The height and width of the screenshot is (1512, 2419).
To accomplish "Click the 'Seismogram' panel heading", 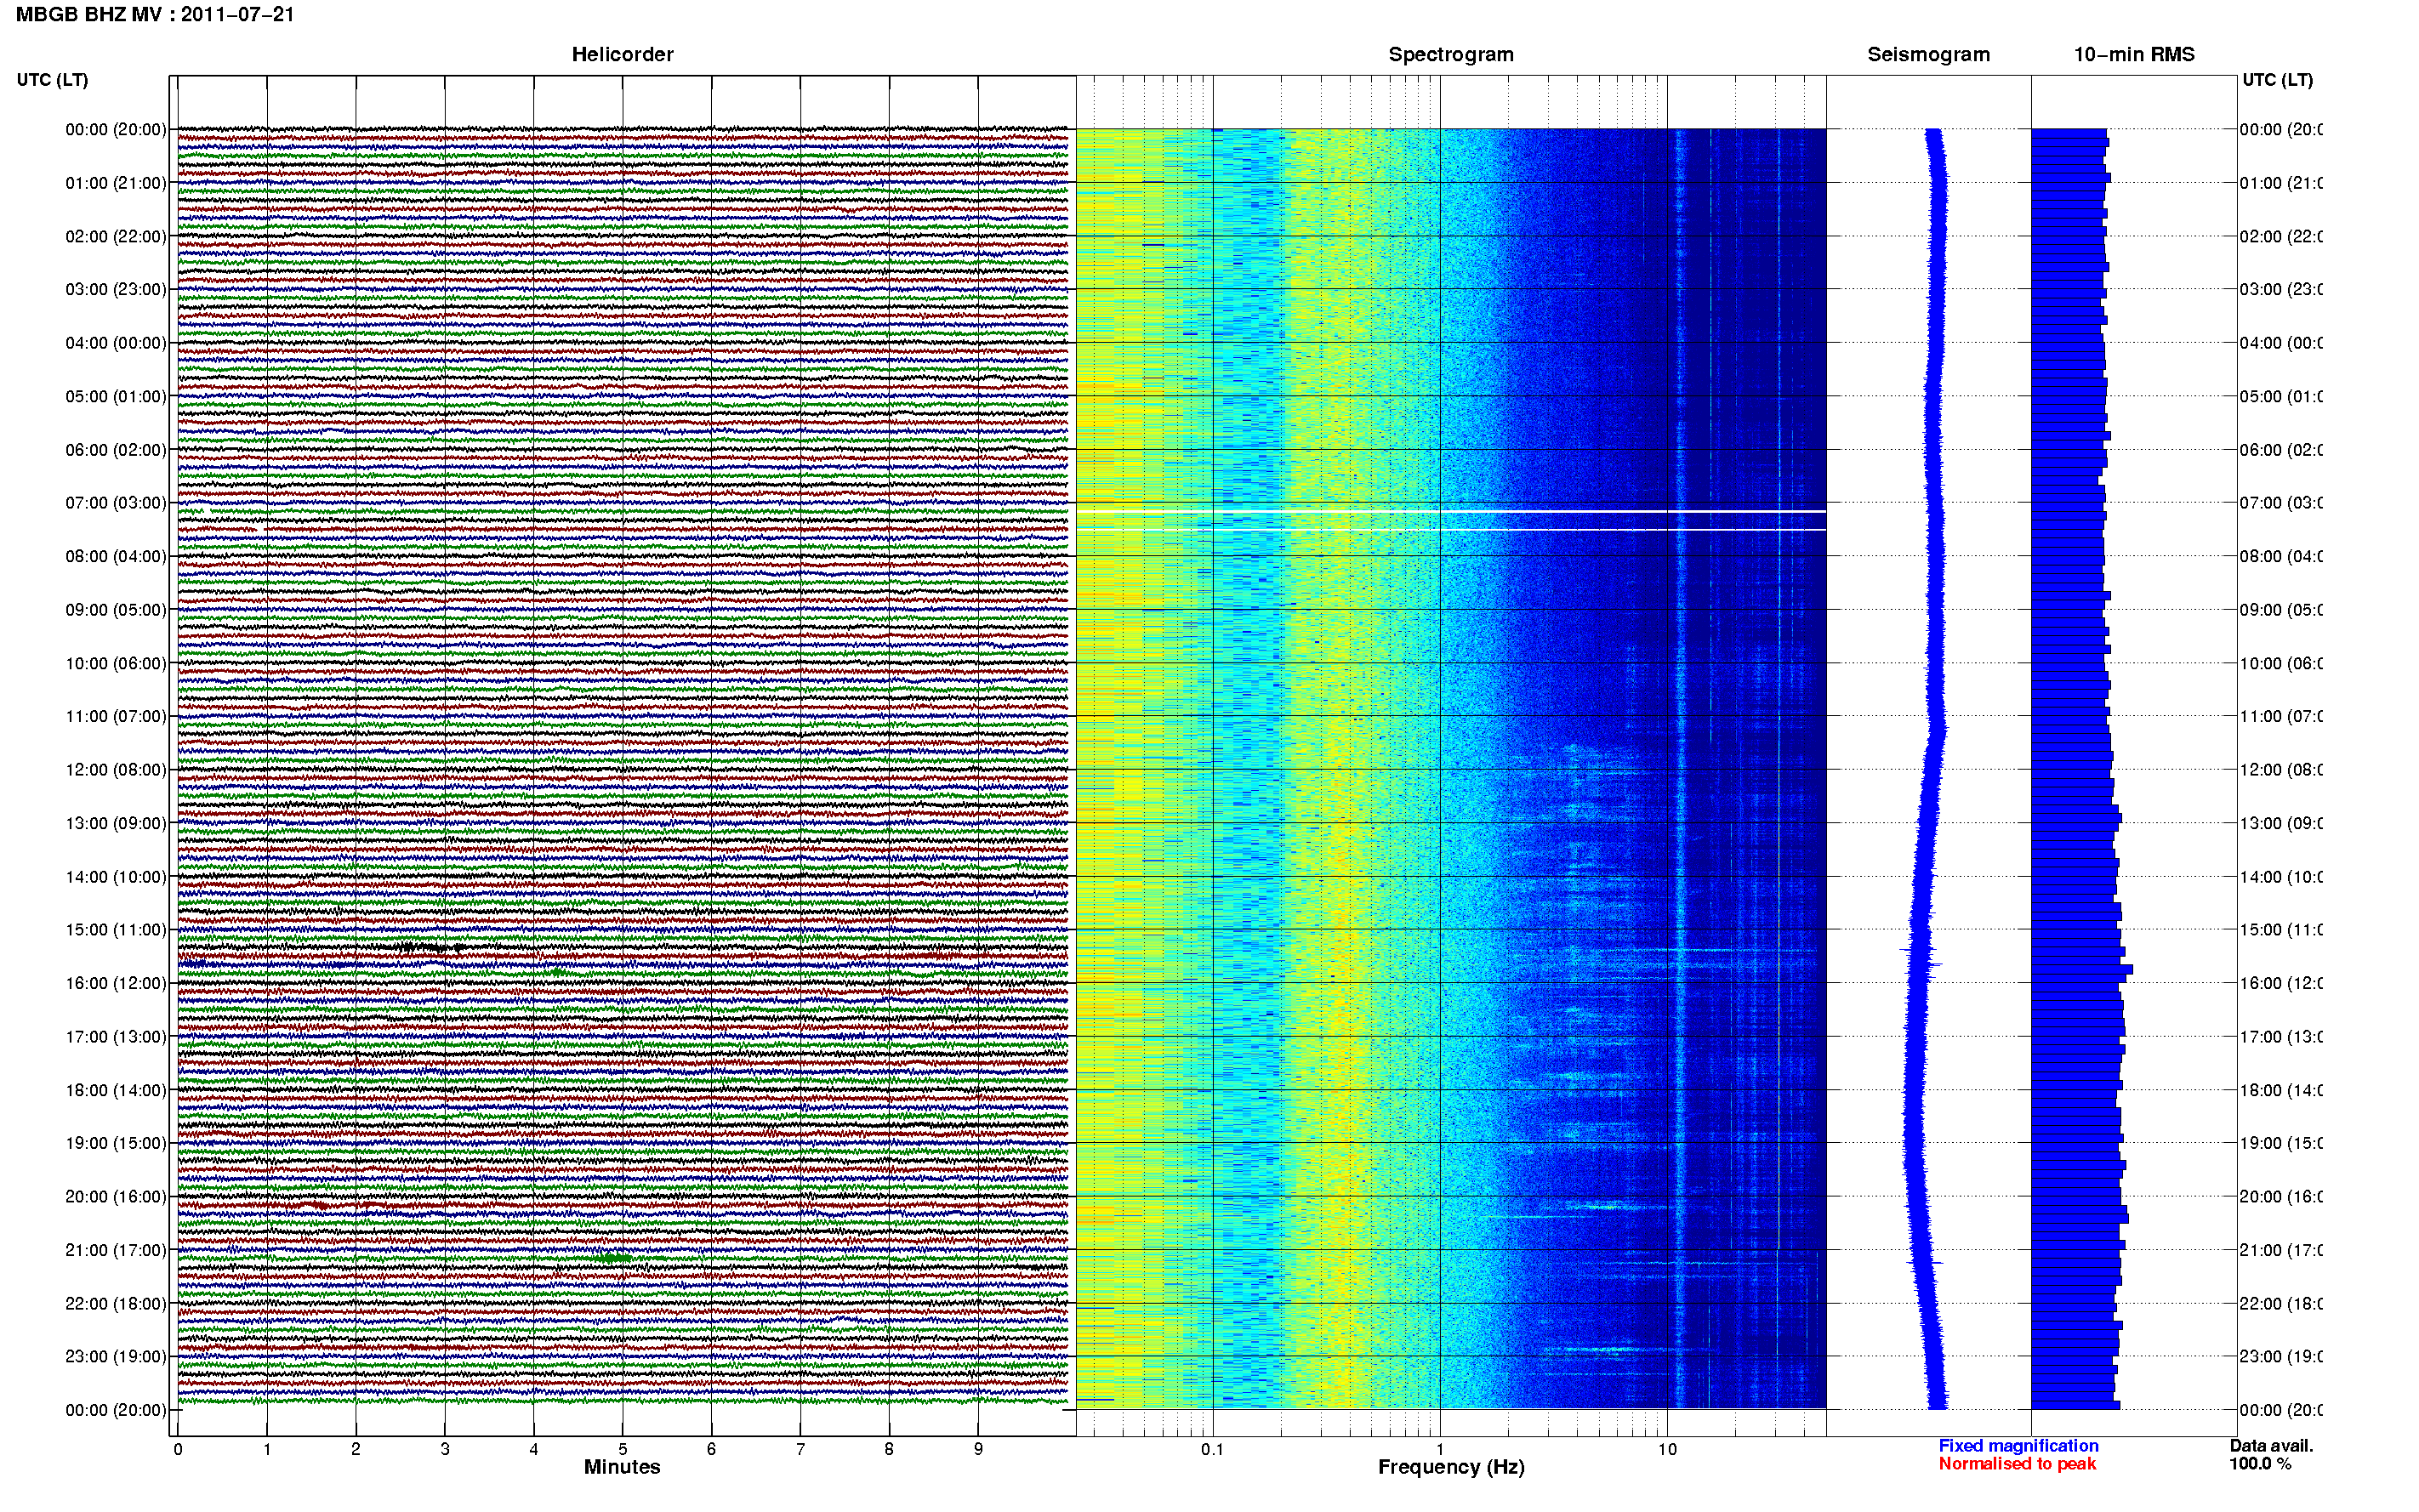I will point(1928,55).
